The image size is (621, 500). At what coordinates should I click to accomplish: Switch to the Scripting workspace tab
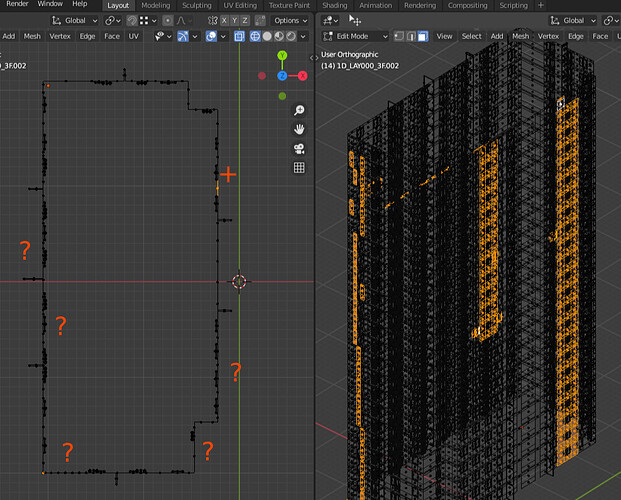pos(513,6)
